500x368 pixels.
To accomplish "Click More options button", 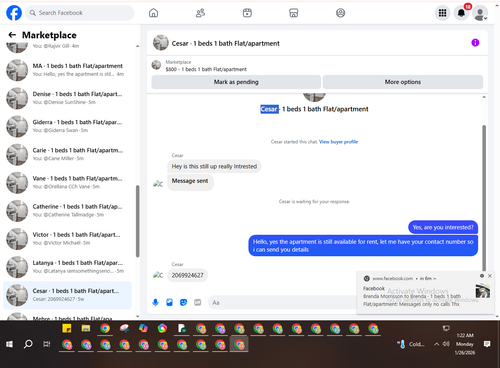I will (403, 82).
